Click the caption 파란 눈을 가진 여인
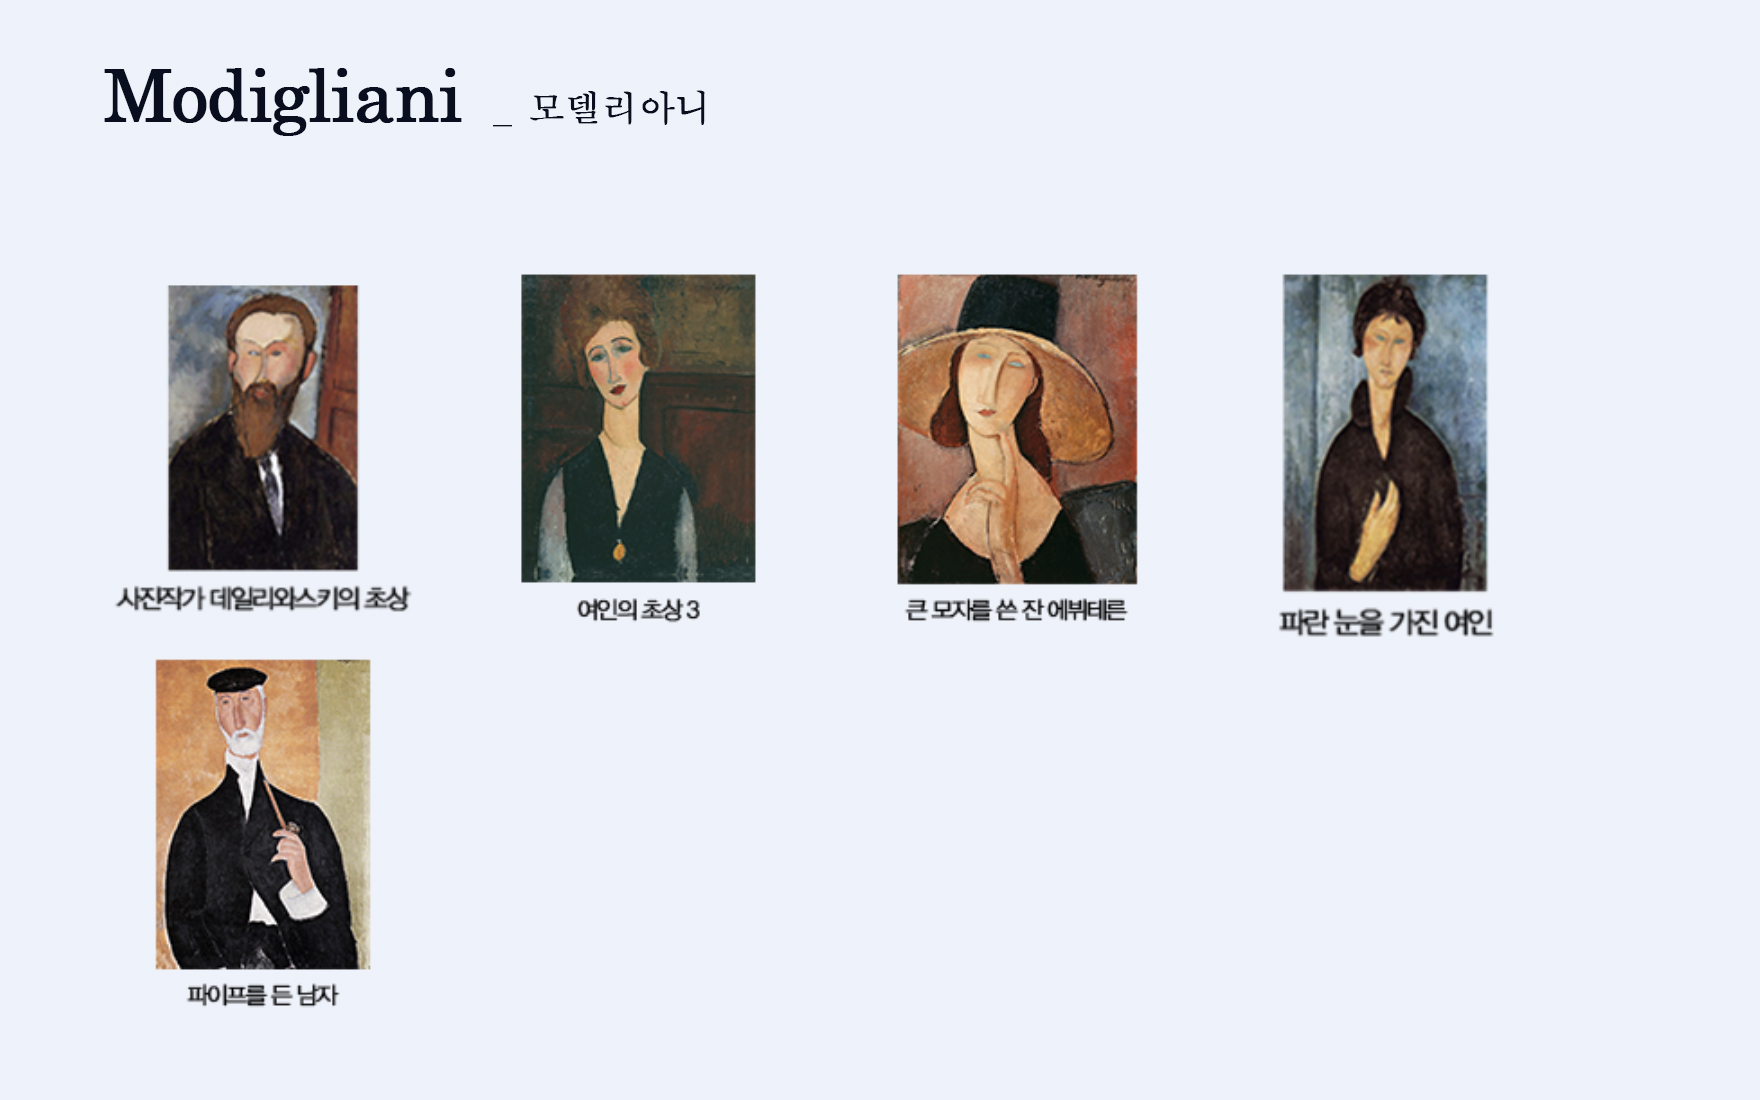Image resolution: width=1760 pixels, height=1100 pixels. click(1386, 623)
